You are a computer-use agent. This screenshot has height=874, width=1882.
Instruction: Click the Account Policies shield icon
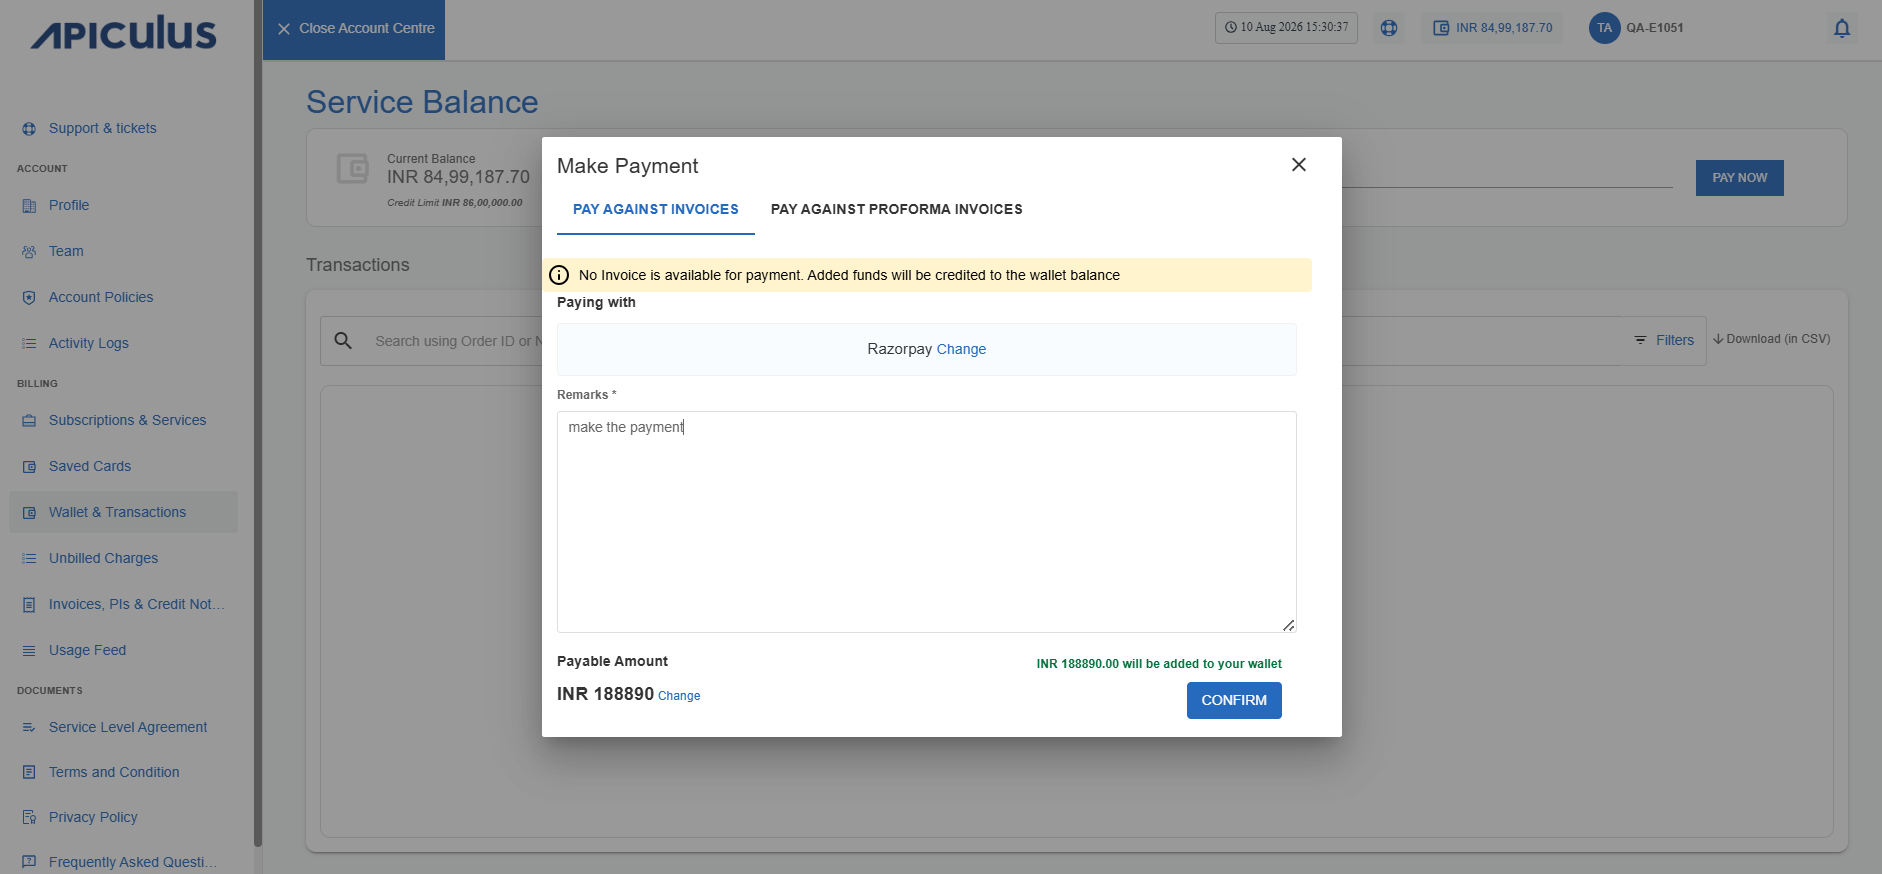coord(29,298)
